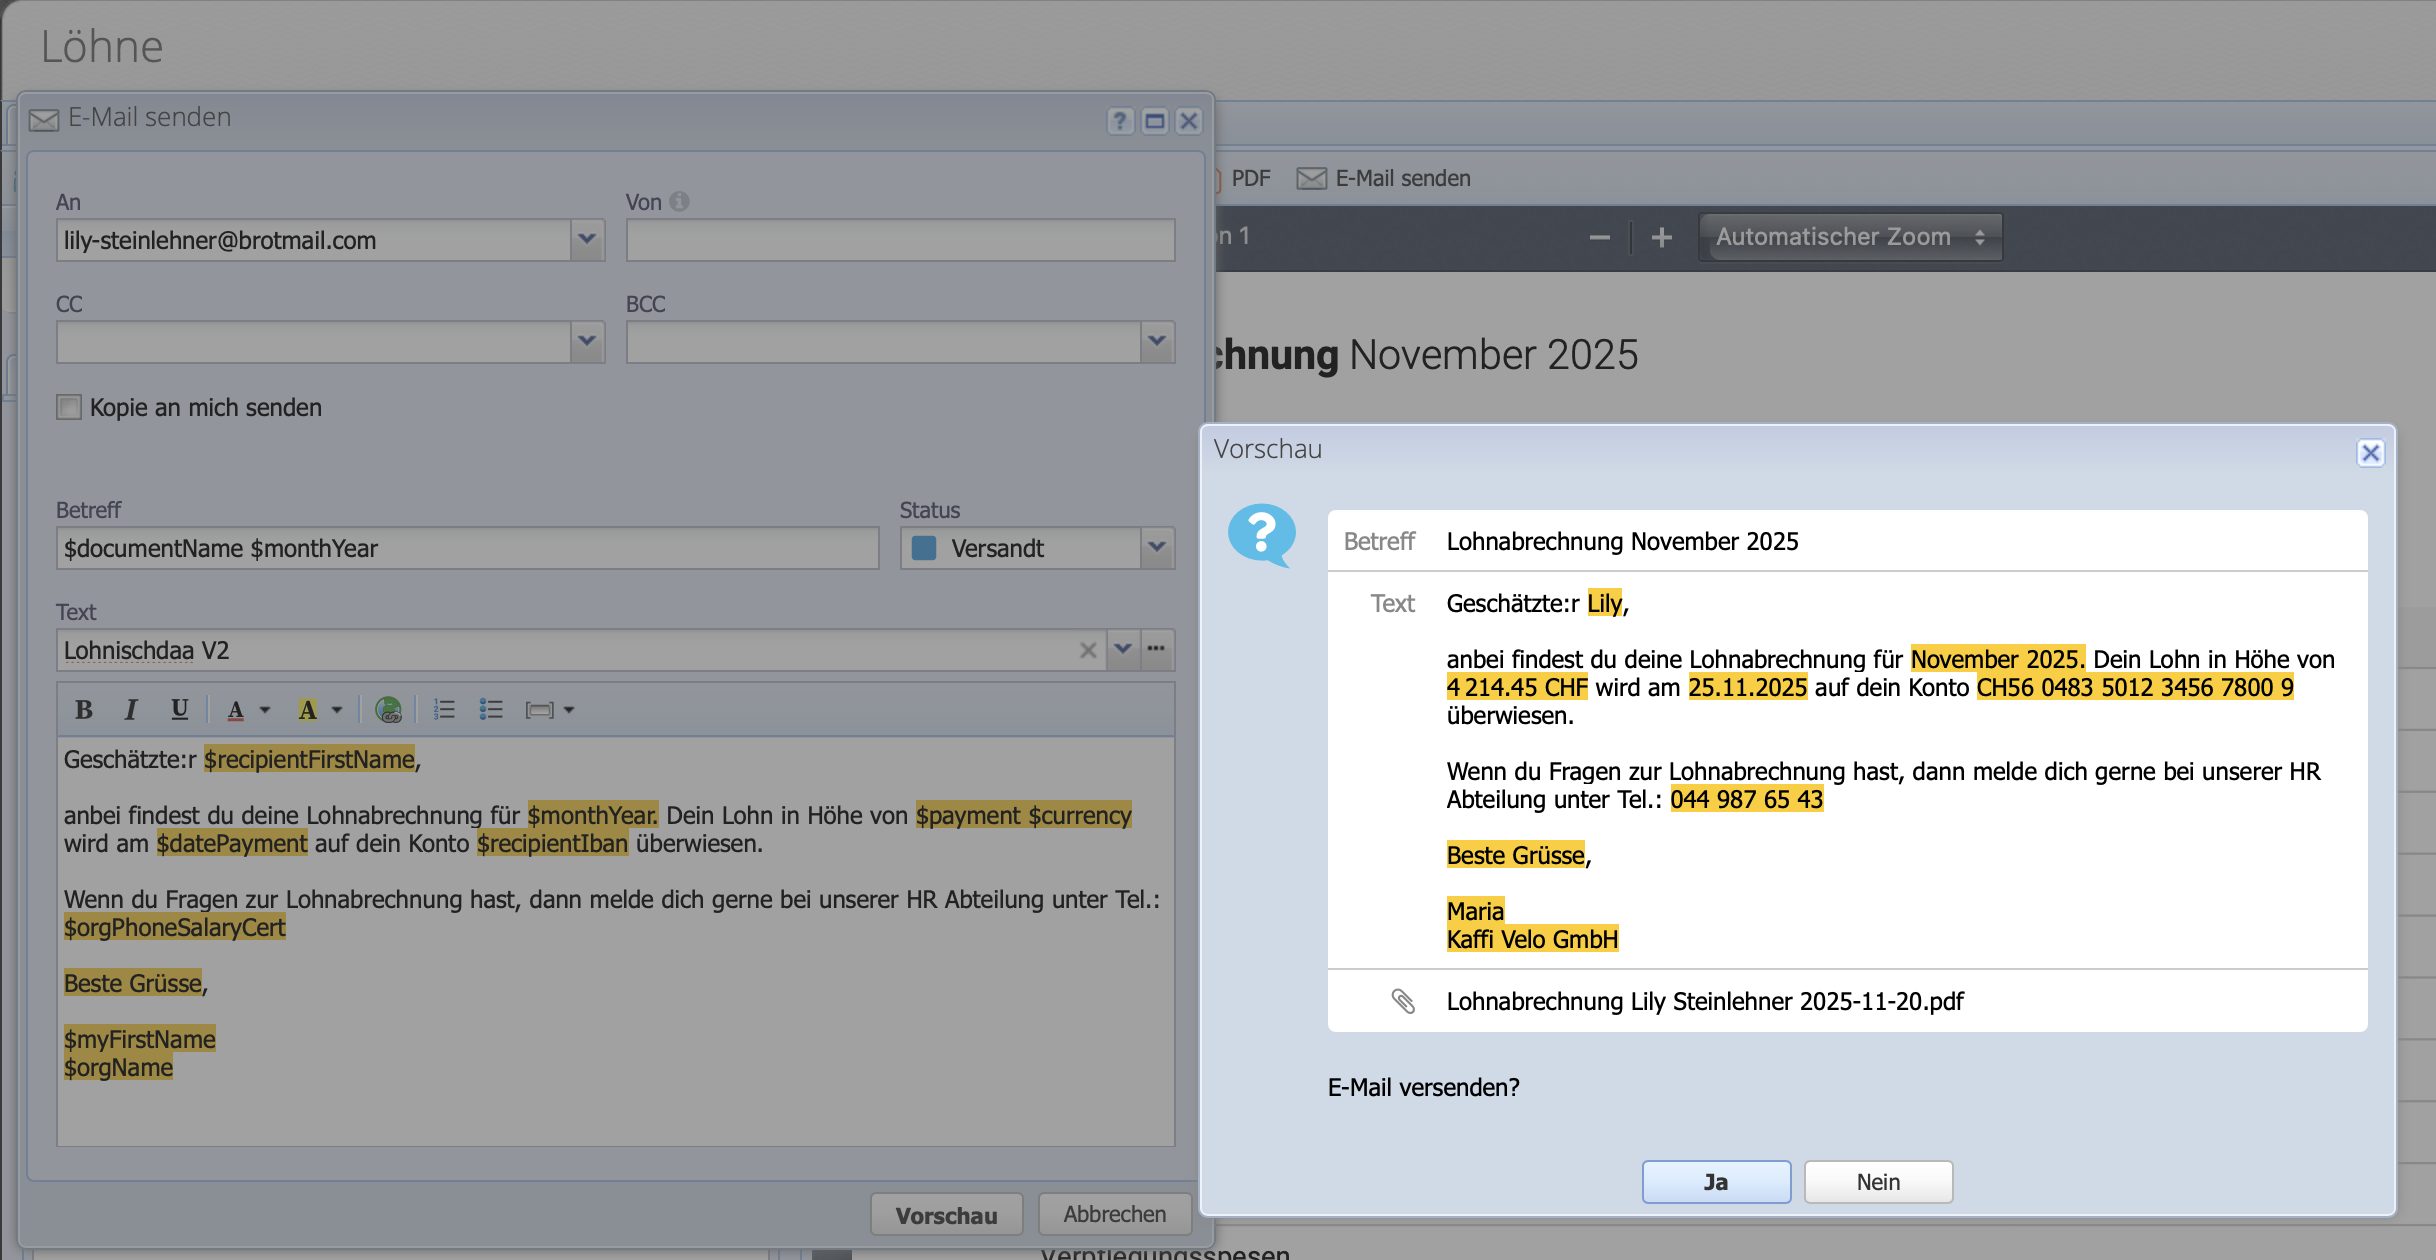Enable 'Kopie an mich senden' checkbox
The height and width of the screenshot is (1260, 2436).
click(69, 407)
